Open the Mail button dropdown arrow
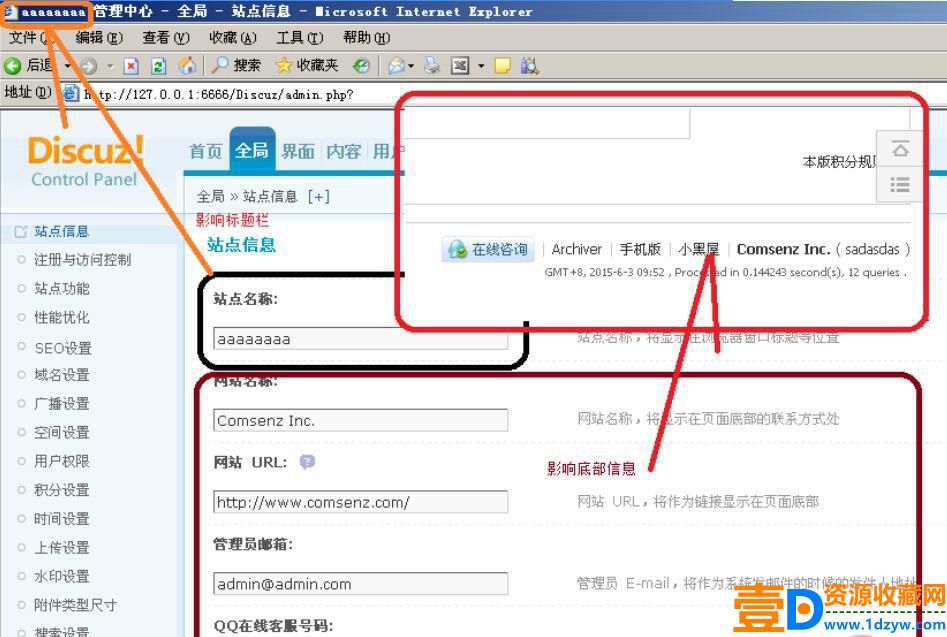 coord(411,65)
